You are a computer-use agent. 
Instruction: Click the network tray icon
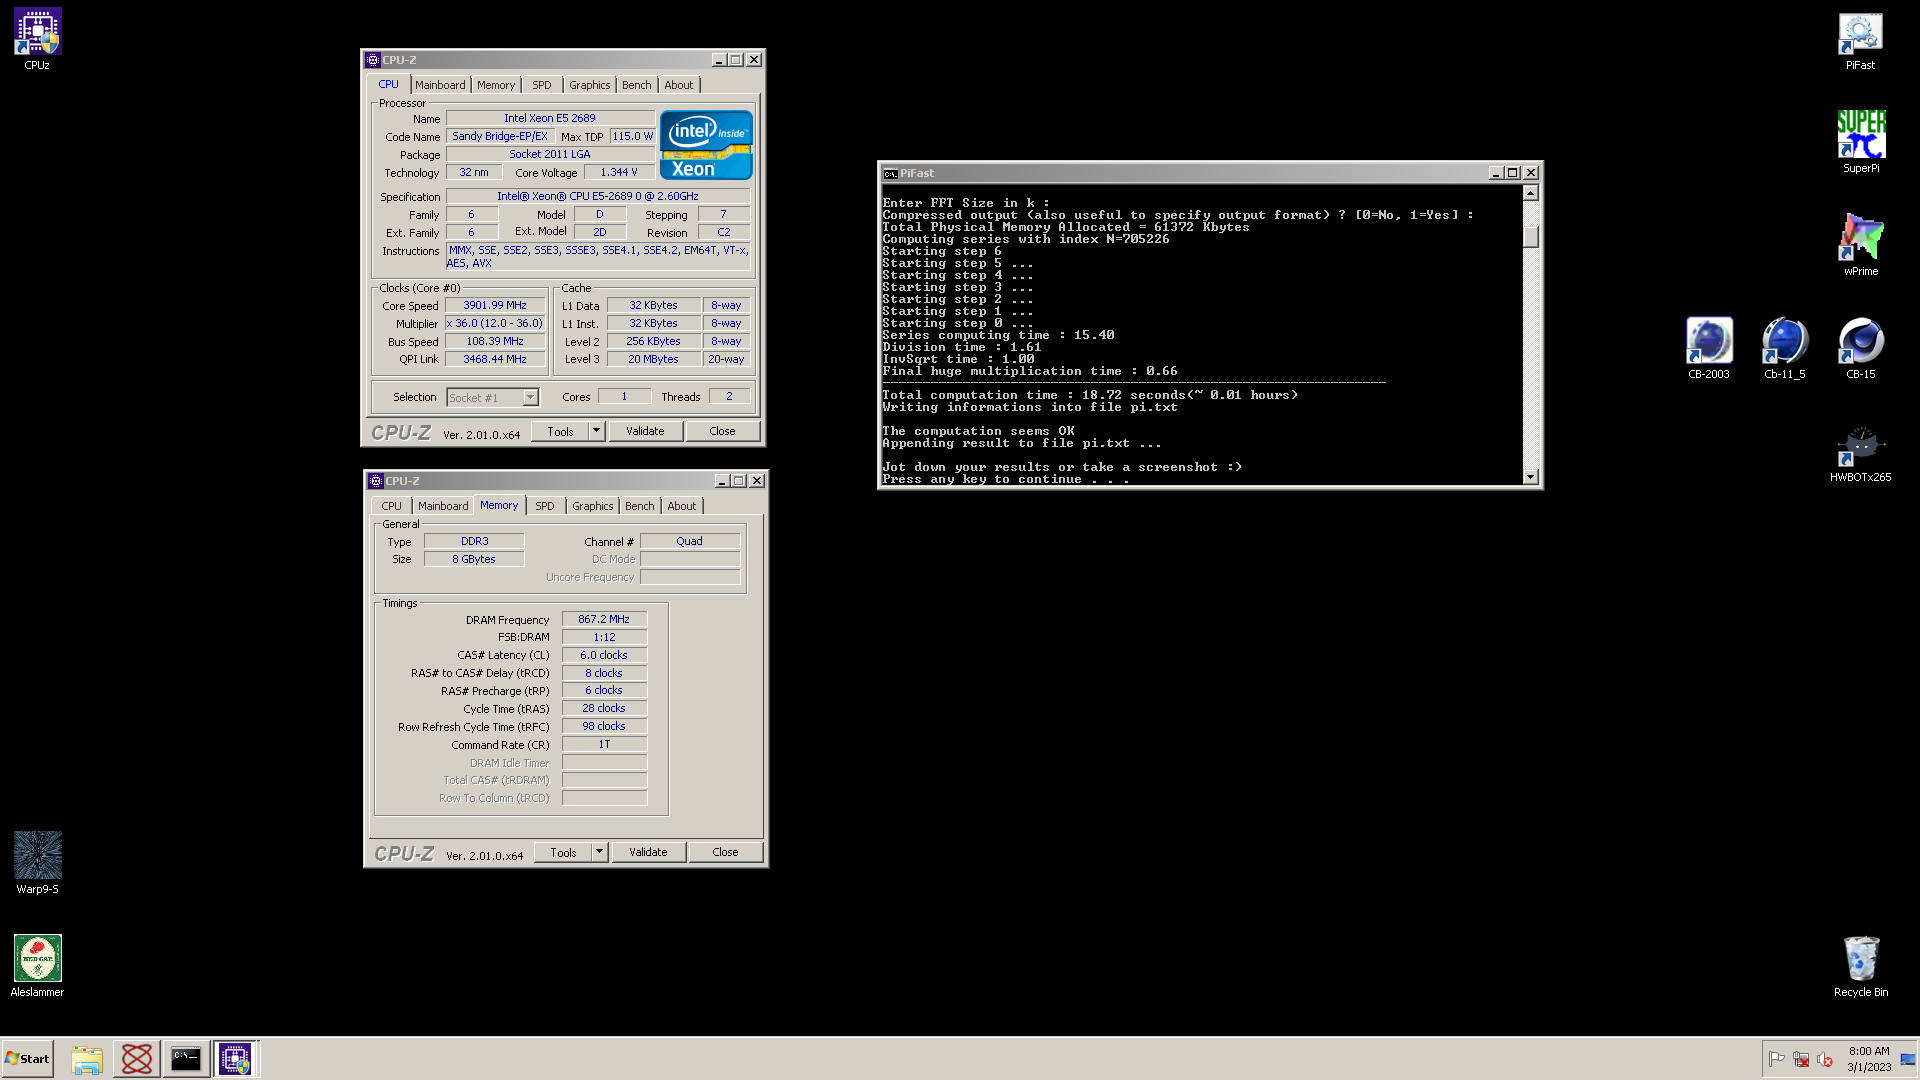[x=1800, y=1059]
